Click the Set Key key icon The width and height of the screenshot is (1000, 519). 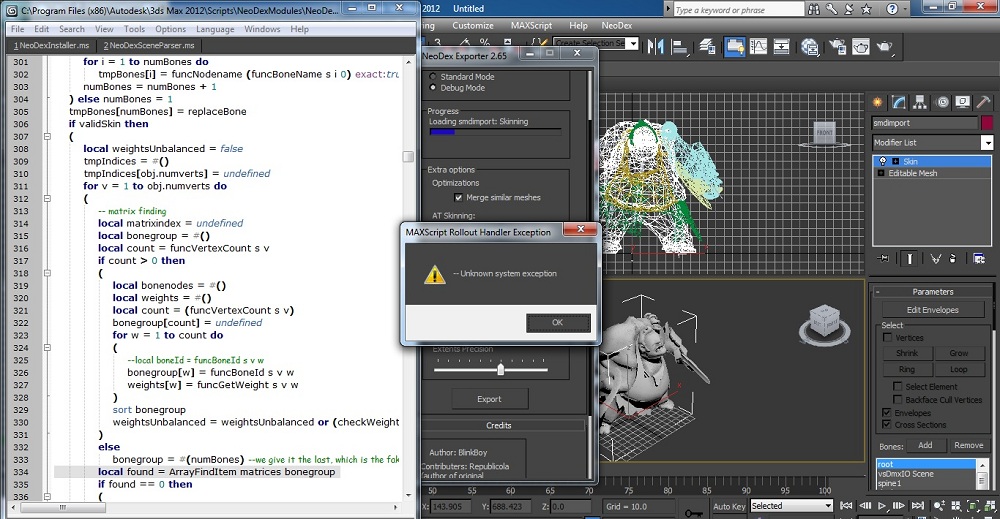click(694, 512)
